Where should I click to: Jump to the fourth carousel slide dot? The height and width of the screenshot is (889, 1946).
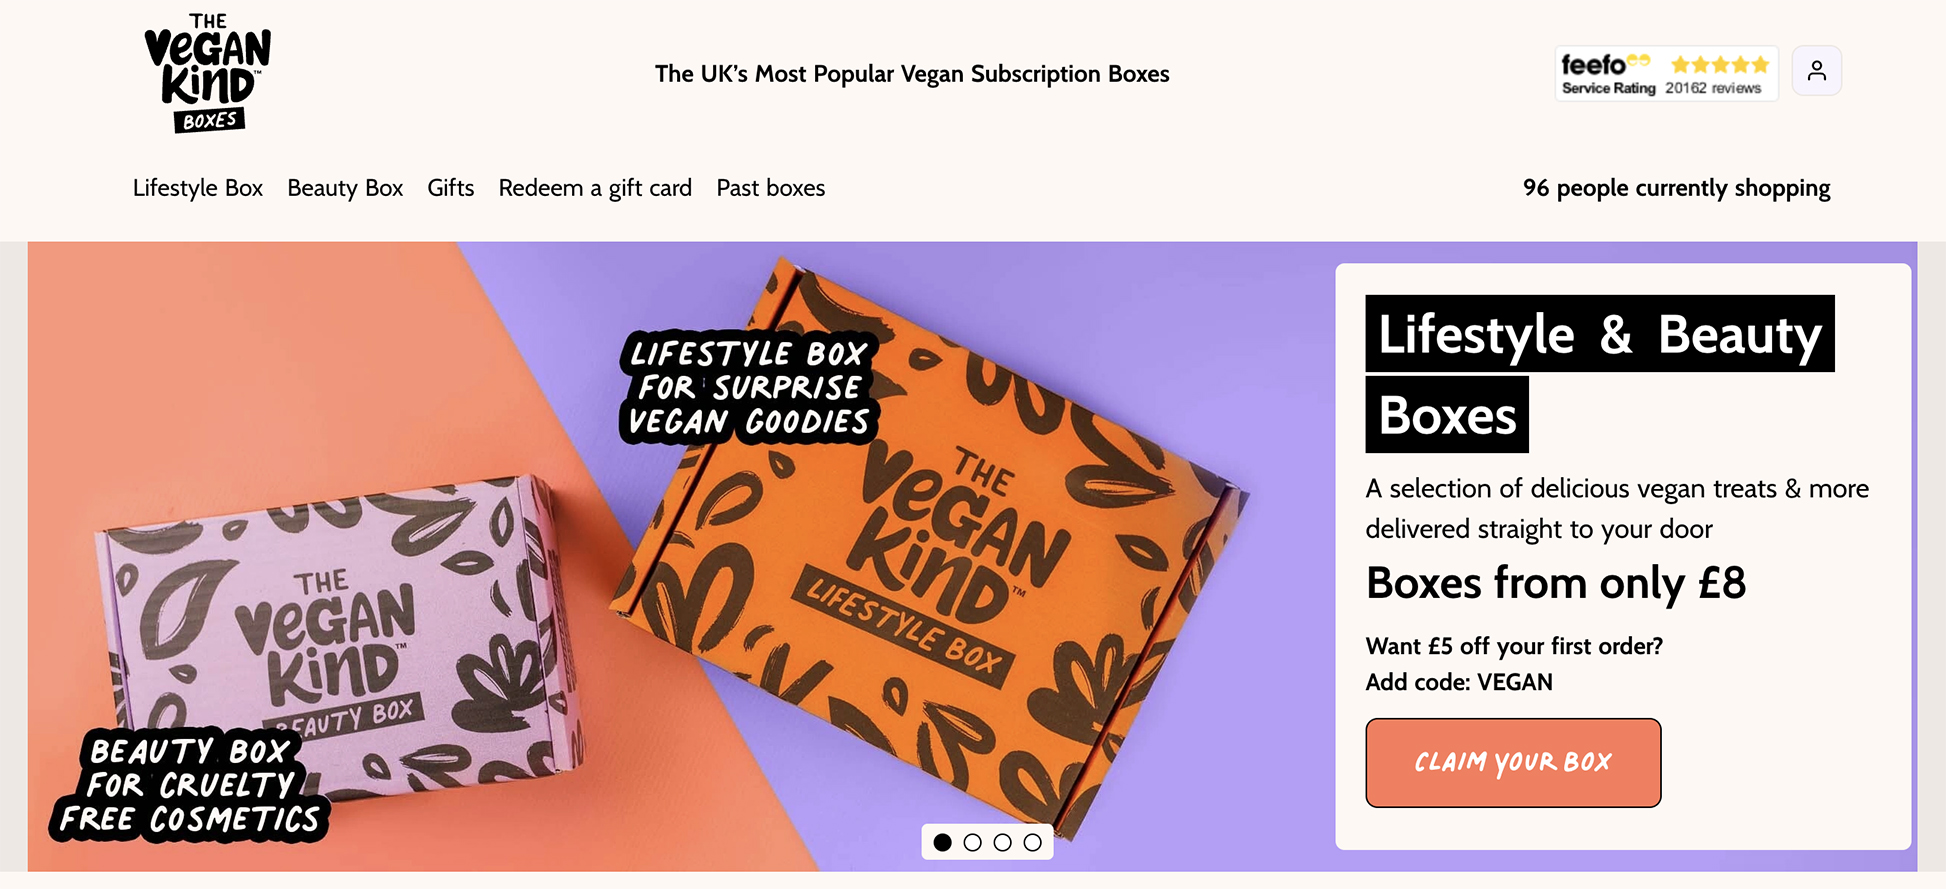[1032, 842]
